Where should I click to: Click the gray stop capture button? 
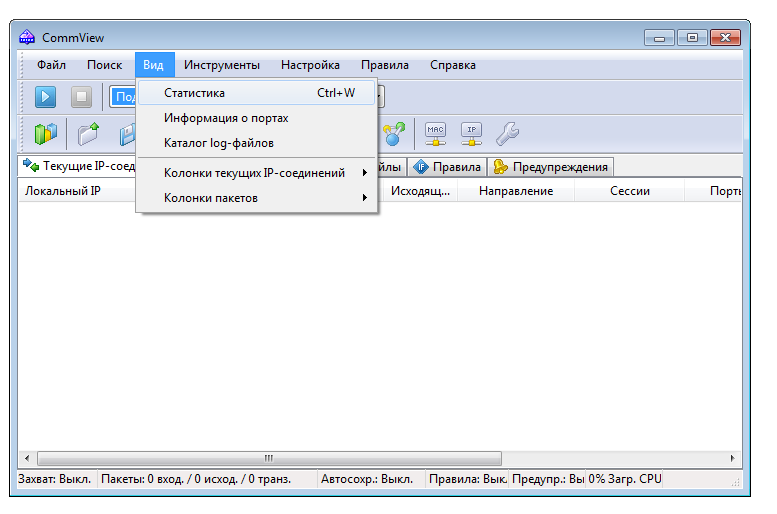tap(81, 96)
